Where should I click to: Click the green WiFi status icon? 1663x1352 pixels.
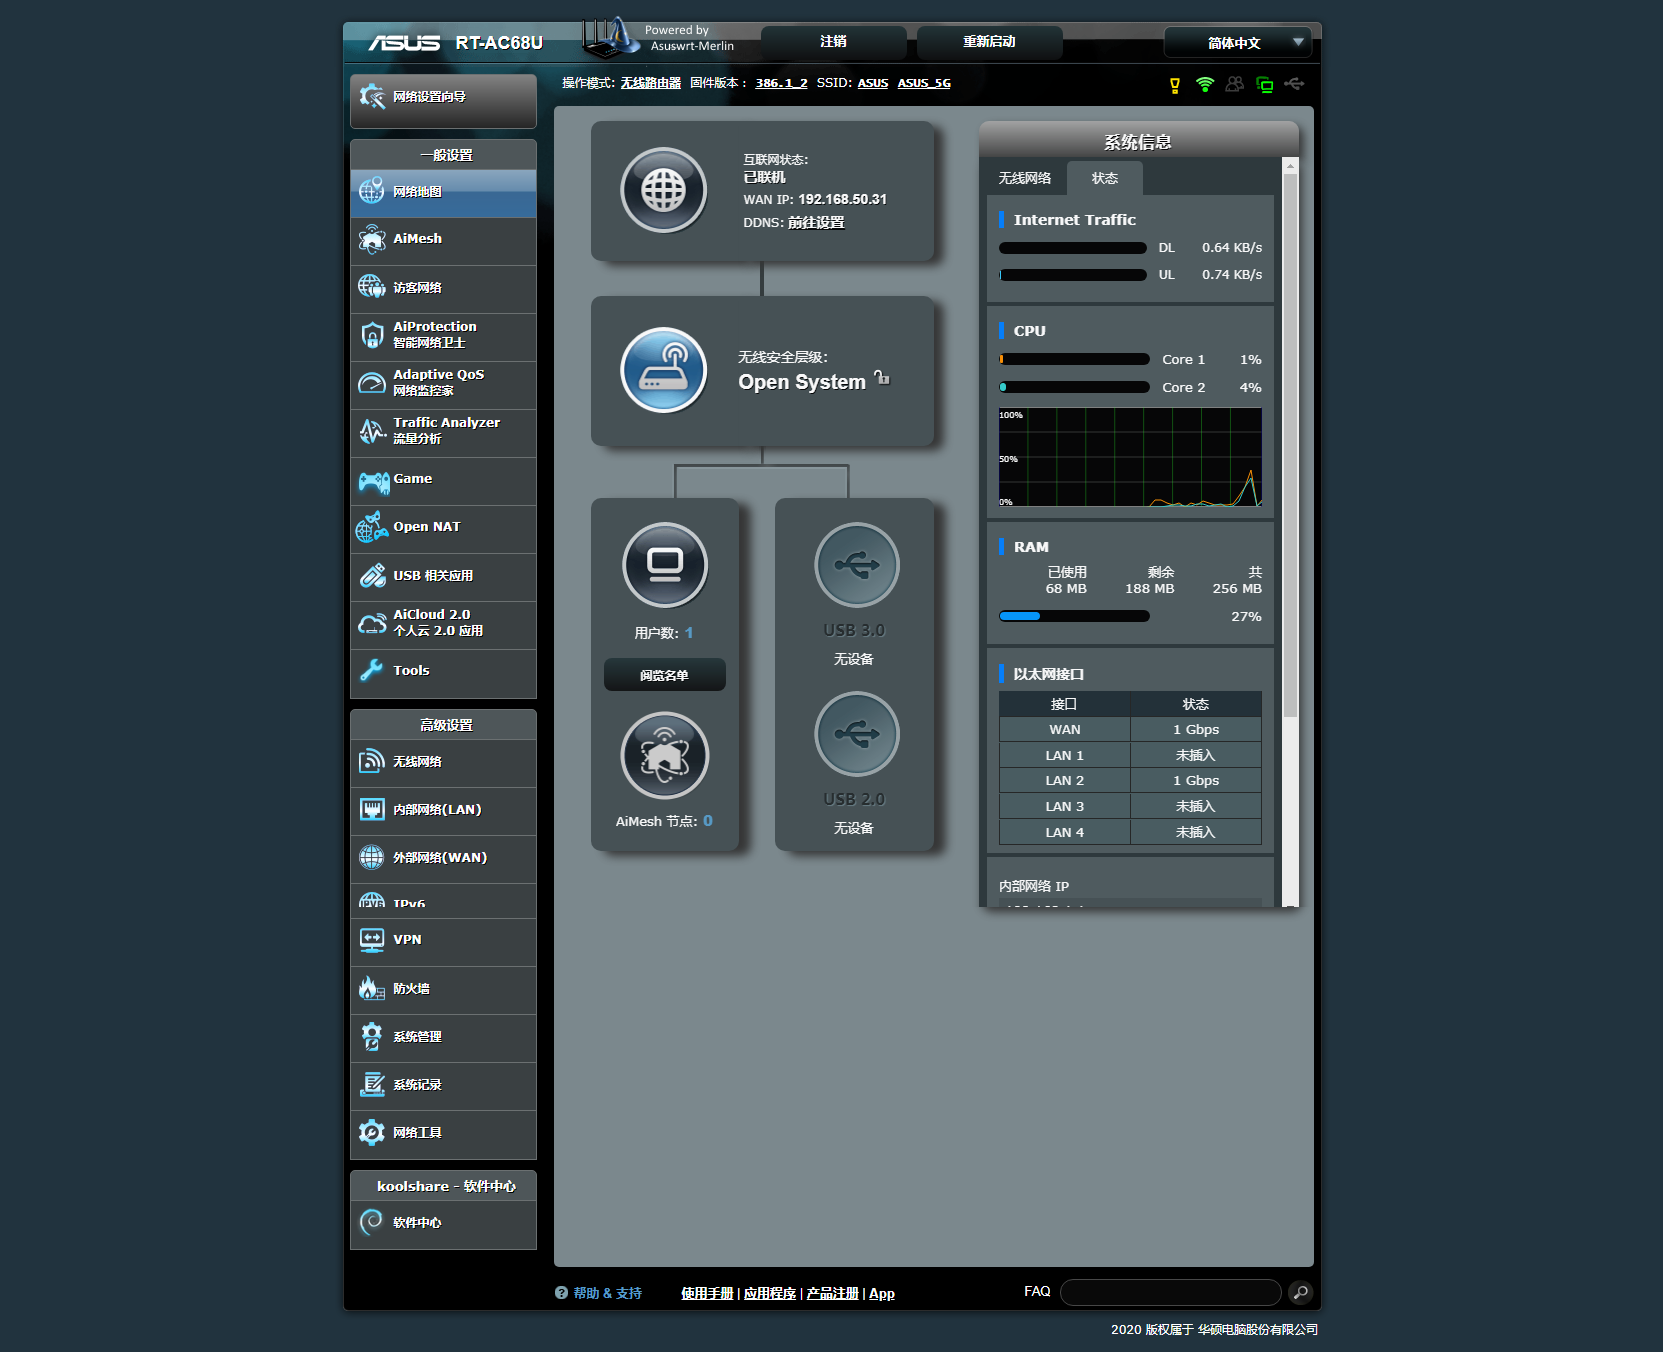[x=1205, y=85]
